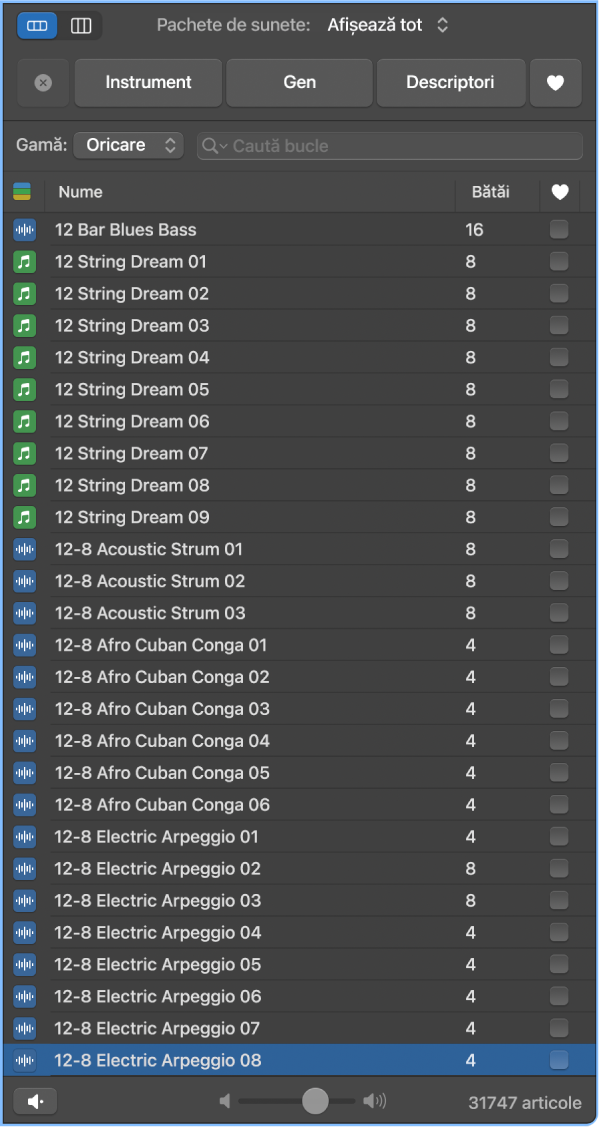The height and width of the screenshot is (1128, 599).
Task: Mark 12 Bar Blues Bass as favorite
Action: pyautogui.click(x=559, y=229)
